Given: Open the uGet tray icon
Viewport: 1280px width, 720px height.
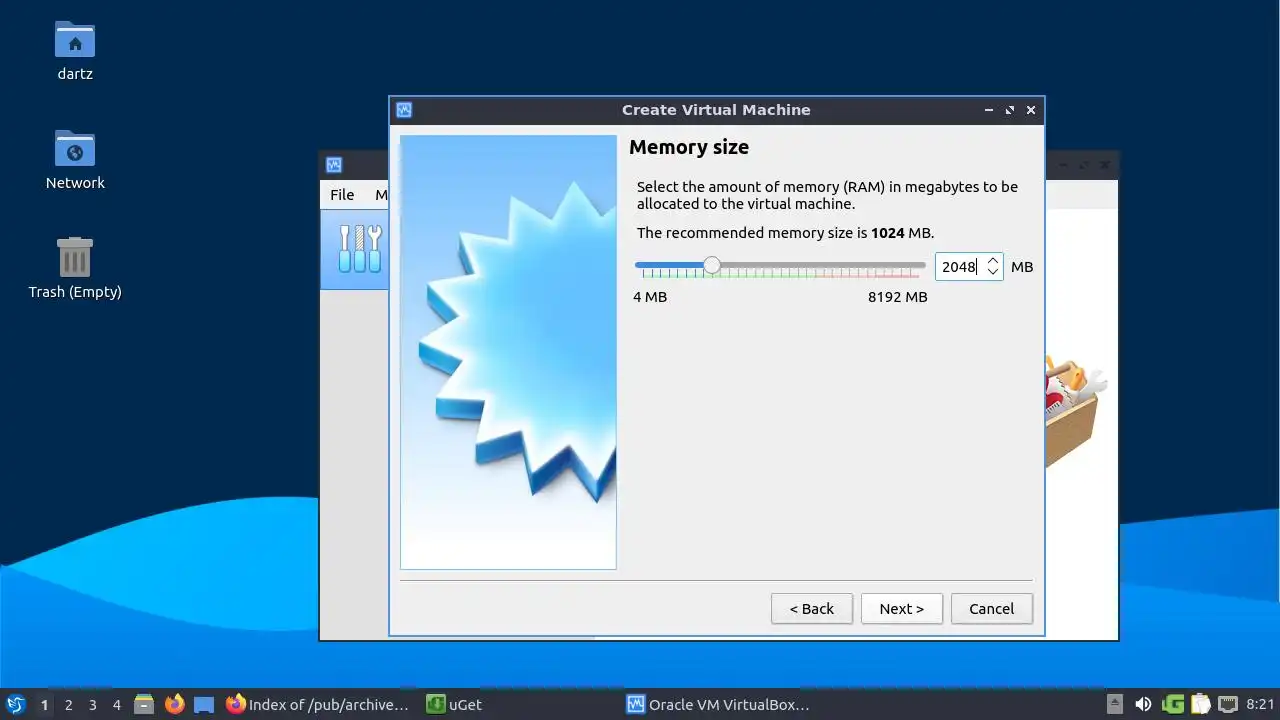Looking at the screenshot, I should (1173, 704).
